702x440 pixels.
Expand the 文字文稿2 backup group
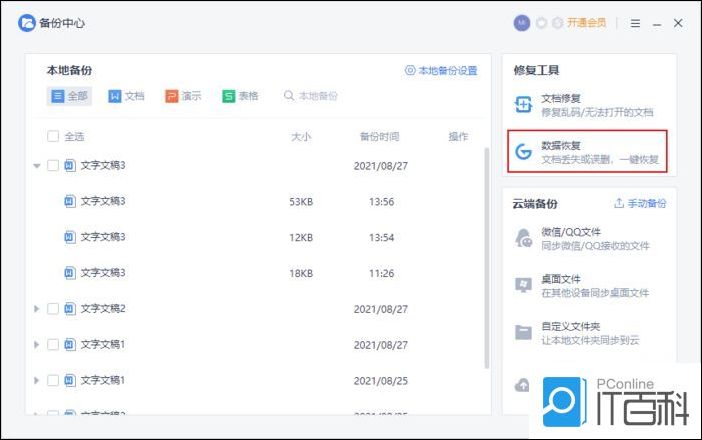(37, 309)
